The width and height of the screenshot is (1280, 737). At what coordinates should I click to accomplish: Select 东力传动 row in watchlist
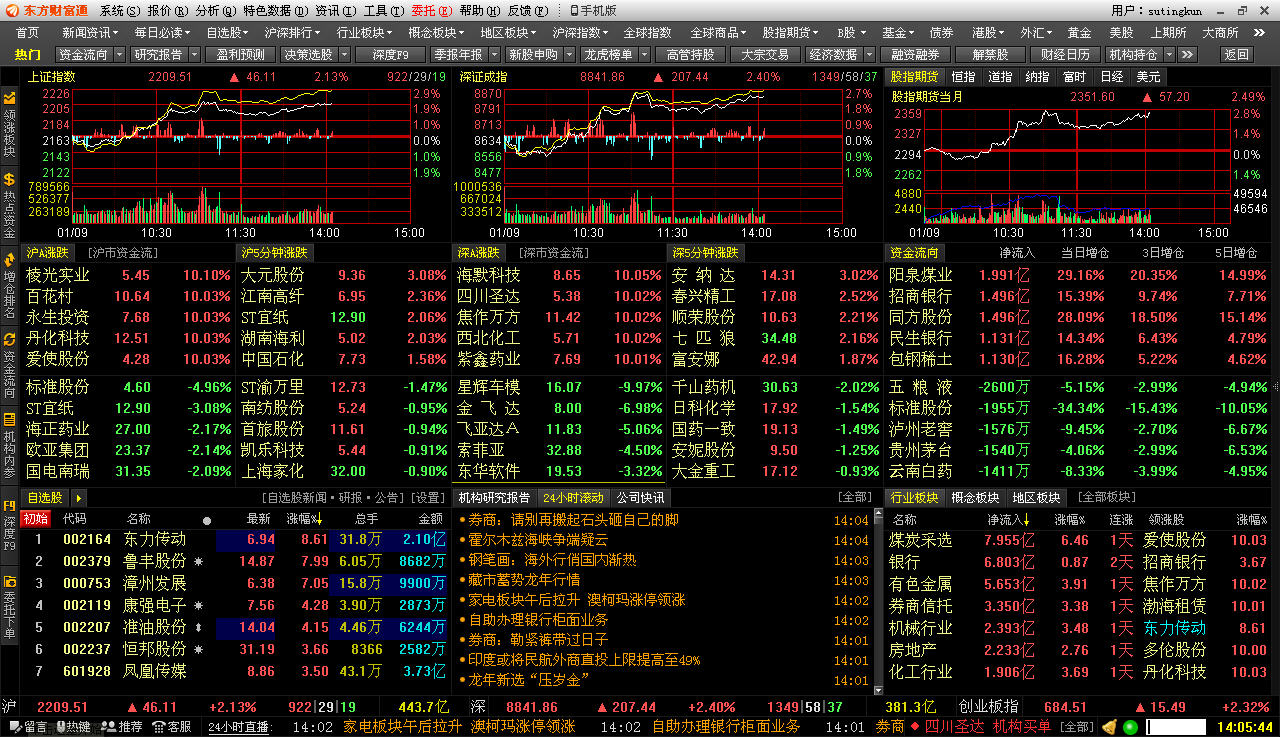click(x=234, y=539)
